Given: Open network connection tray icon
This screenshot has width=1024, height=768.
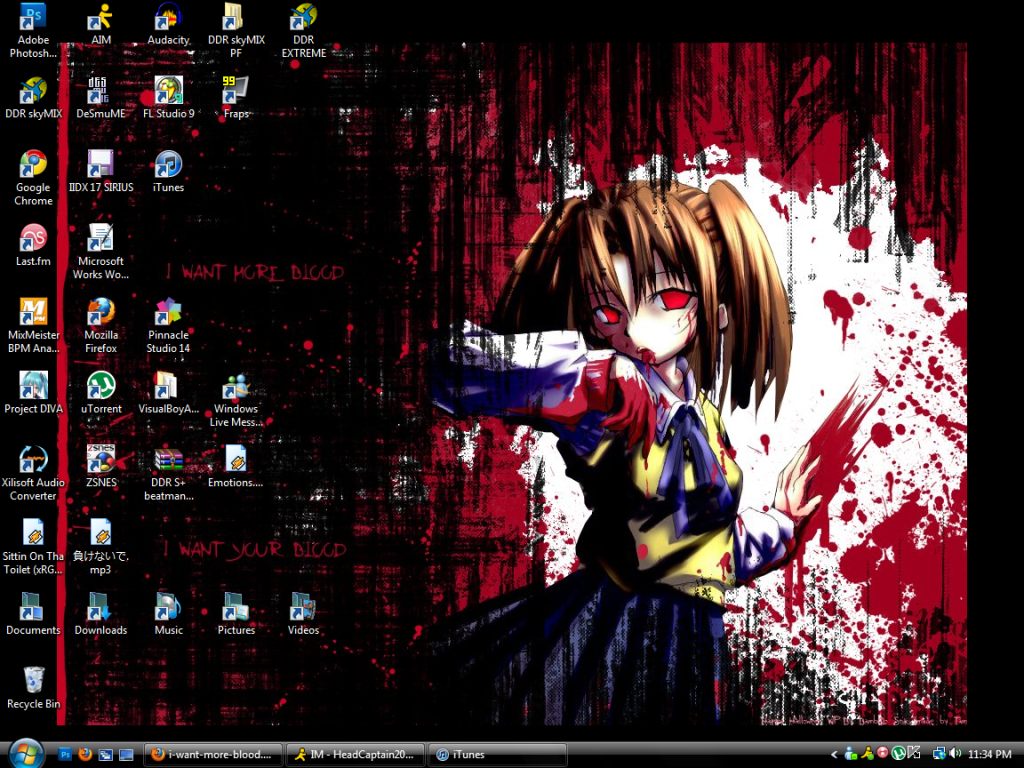Looking at the screenshot, I should 939,754.
